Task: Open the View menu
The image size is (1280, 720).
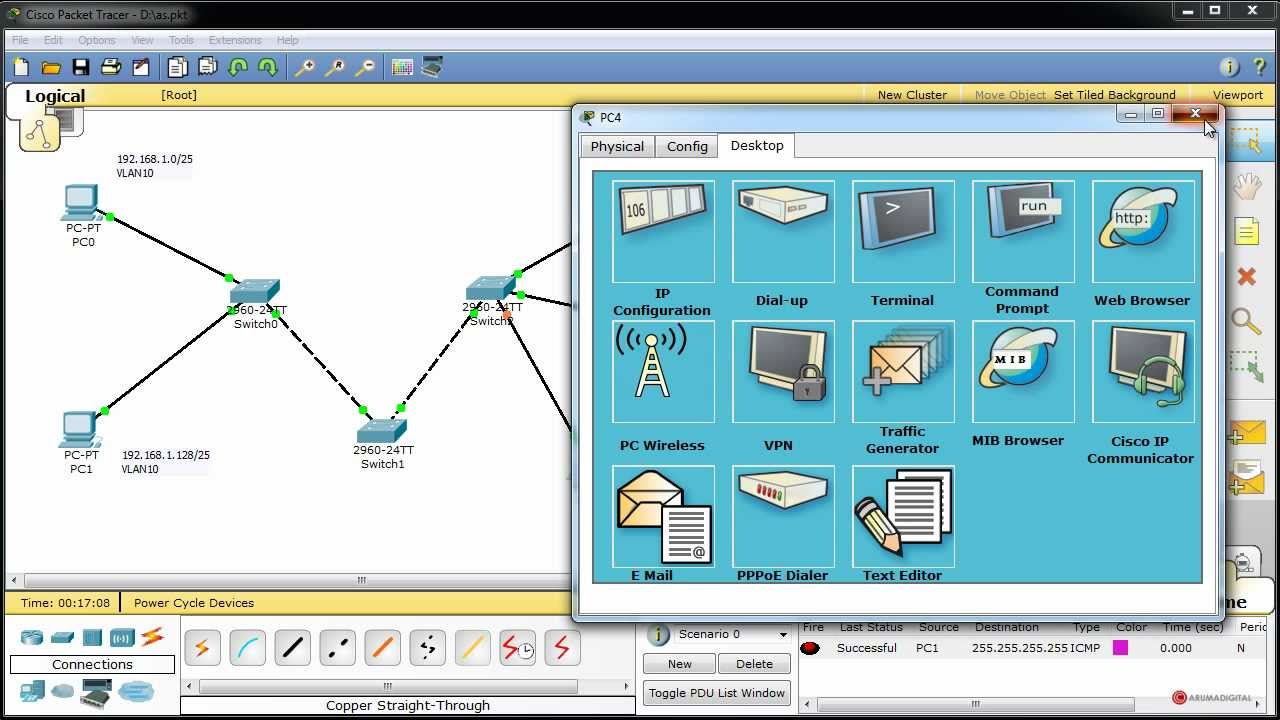Action: [142, 40]
